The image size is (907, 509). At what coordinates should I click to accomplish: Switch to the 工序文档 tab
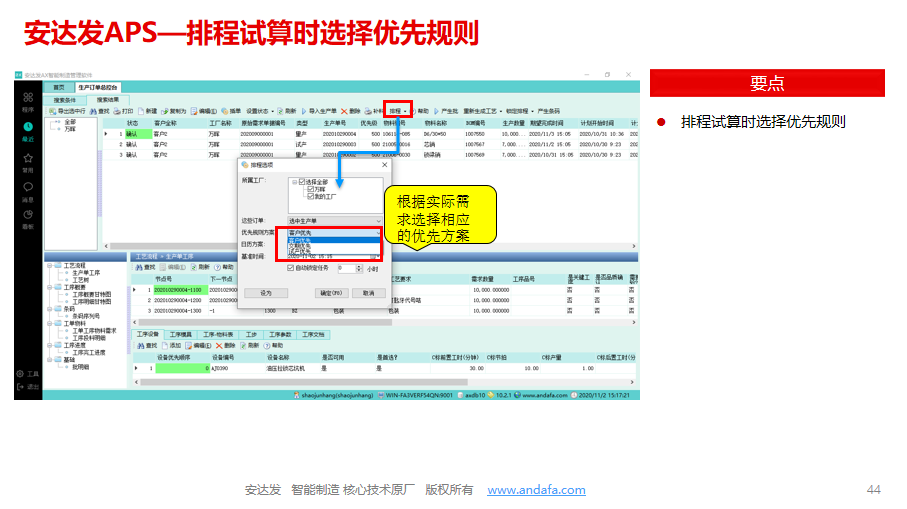[313, 335]
